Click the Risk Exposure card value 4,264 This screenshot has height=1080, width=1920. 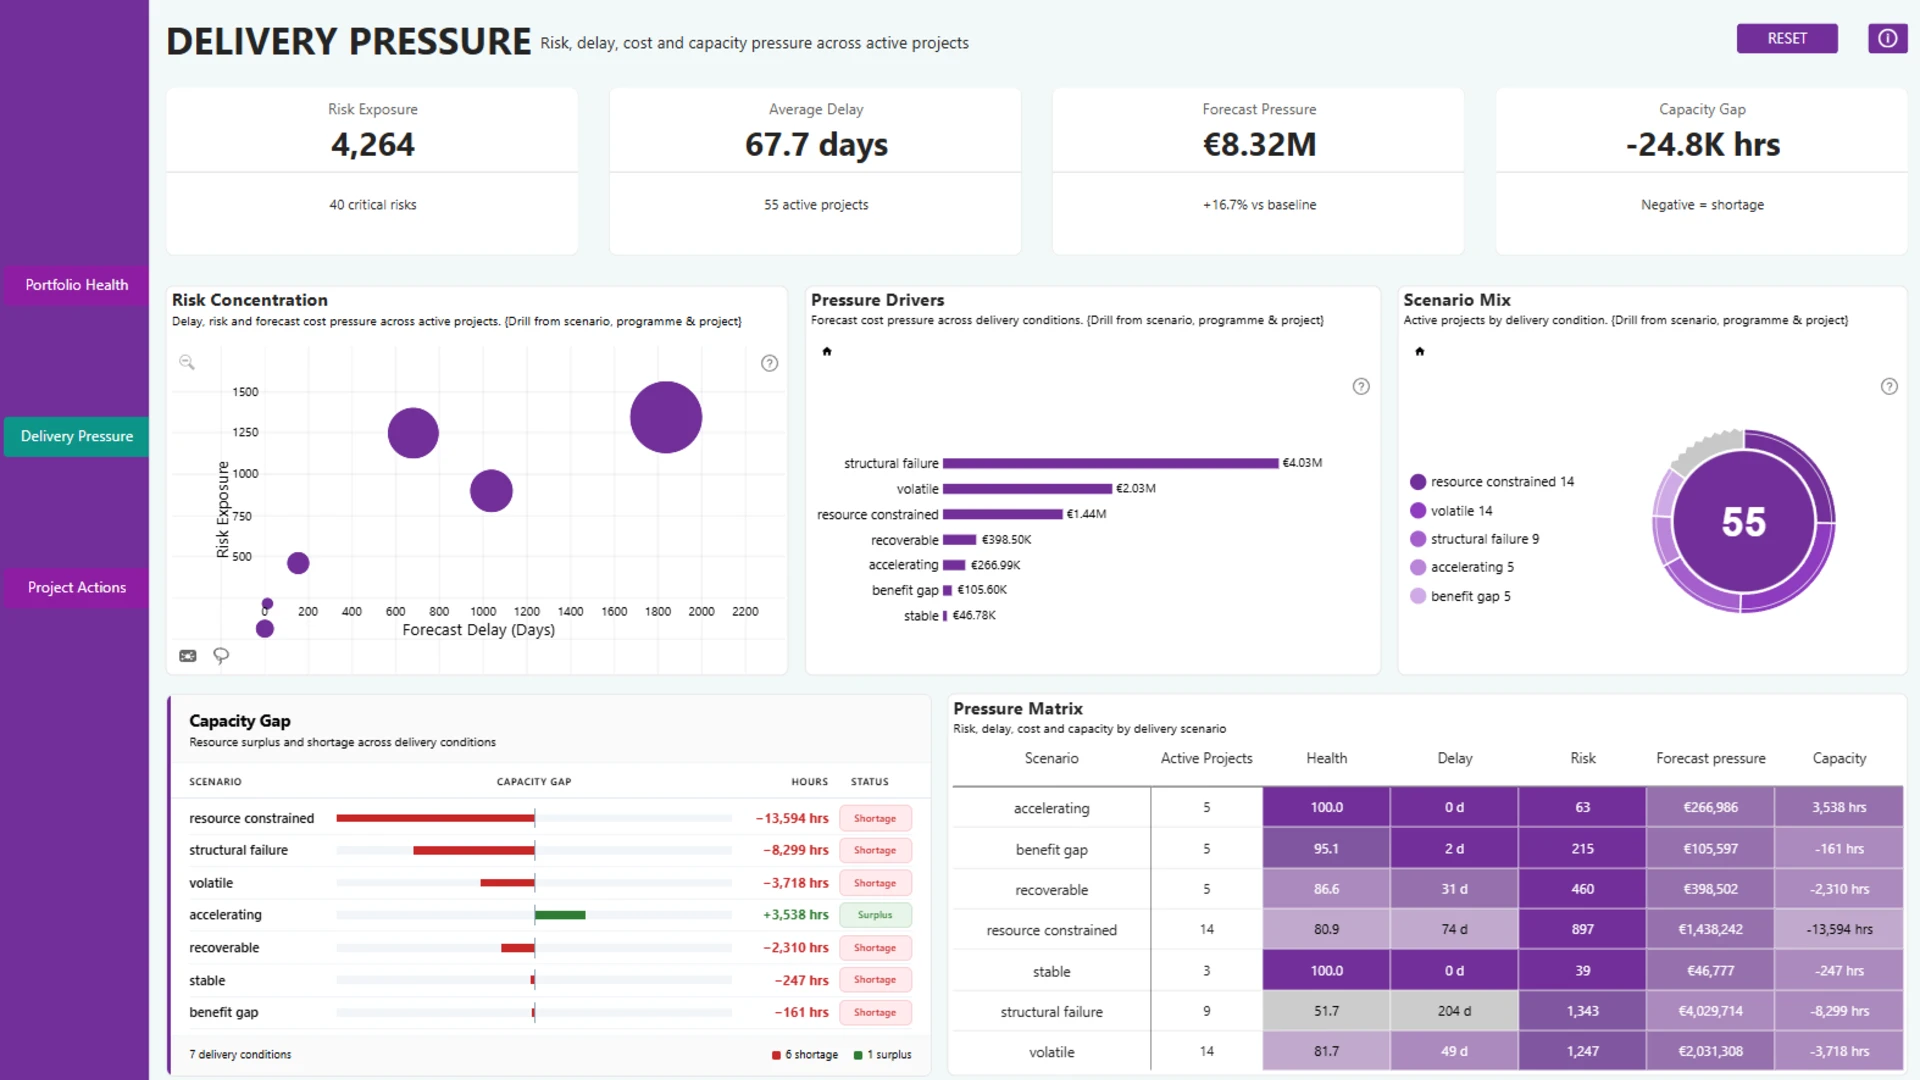click(372, 144)
